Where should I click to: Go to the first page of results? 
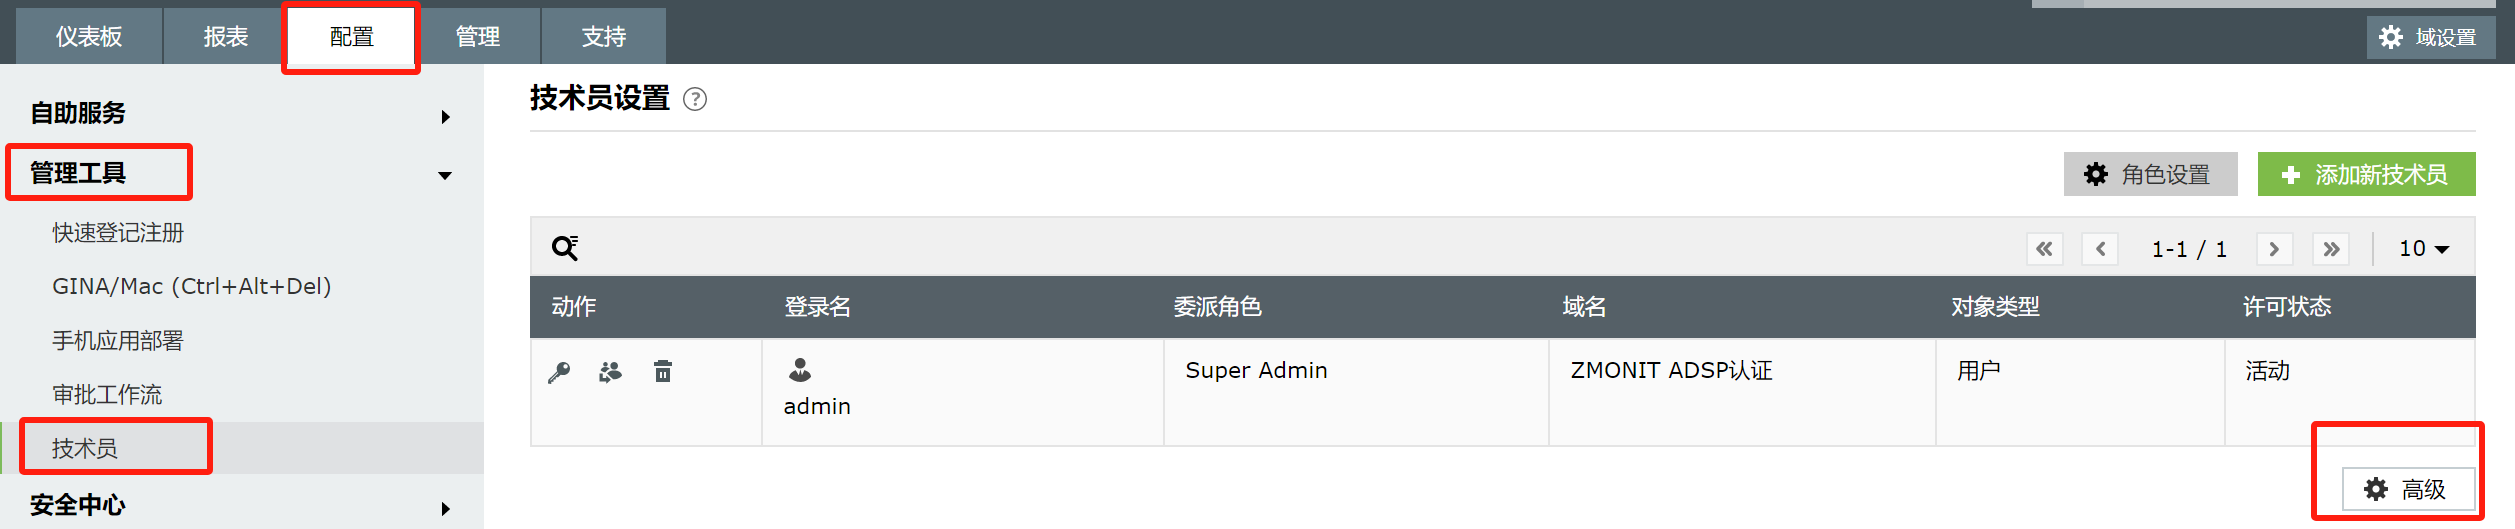pyautogui.click(x=2044, y=249)
